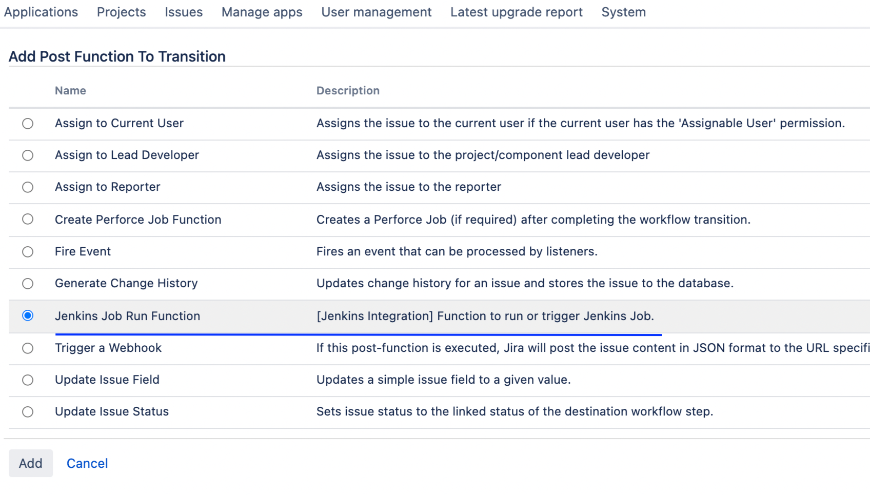Navigate to User management
The width and height of the screenshot is (870, 495).
pyautogui.click(x=376, y=12)
